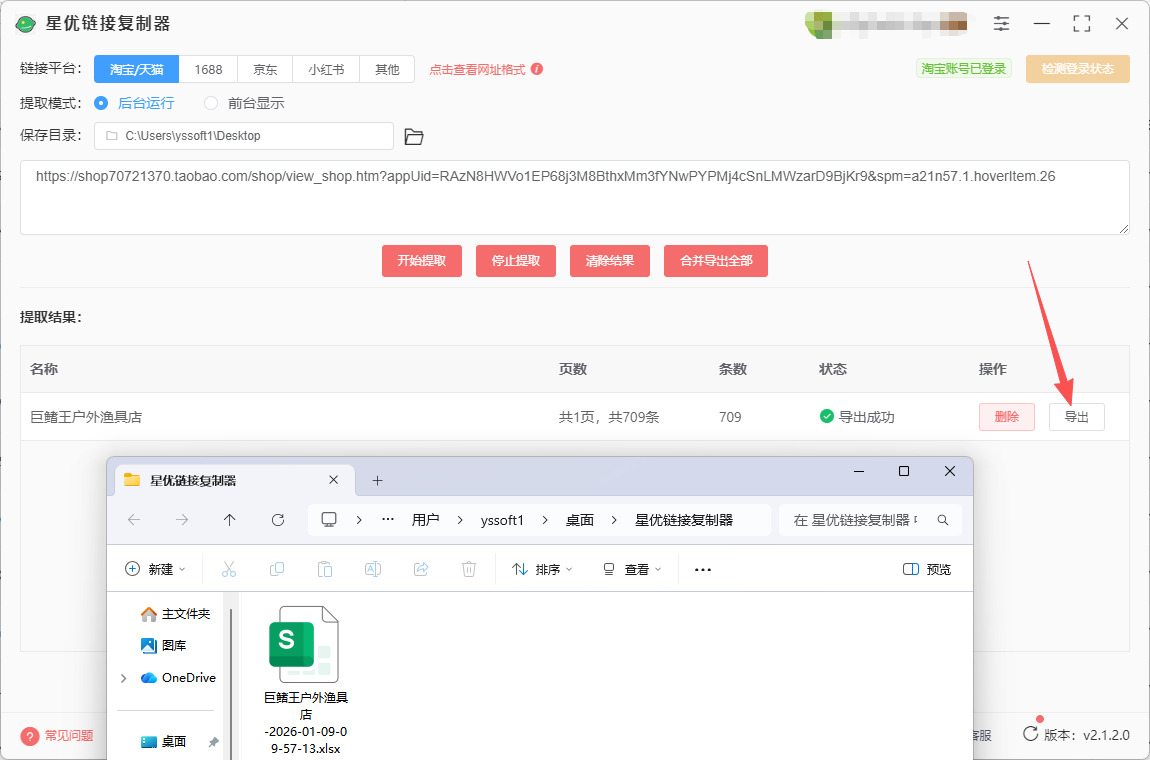This screenshot has height=760, width=1150.
Task: Open the settings sliders icon in title bar
Action: [x=1001, y=23]
